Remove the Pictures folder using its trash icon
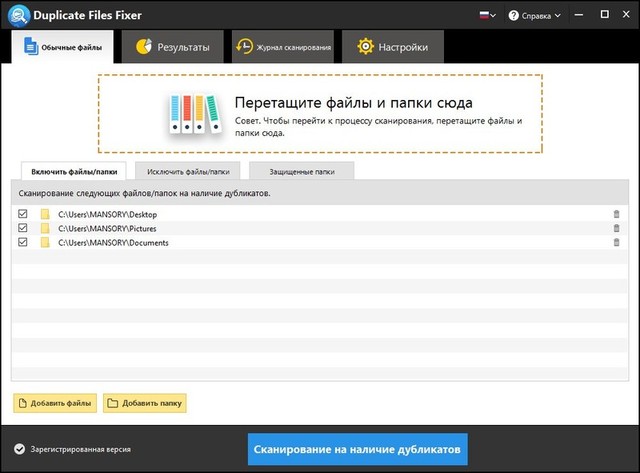This screenshot has height=473, width=640. 616,228
